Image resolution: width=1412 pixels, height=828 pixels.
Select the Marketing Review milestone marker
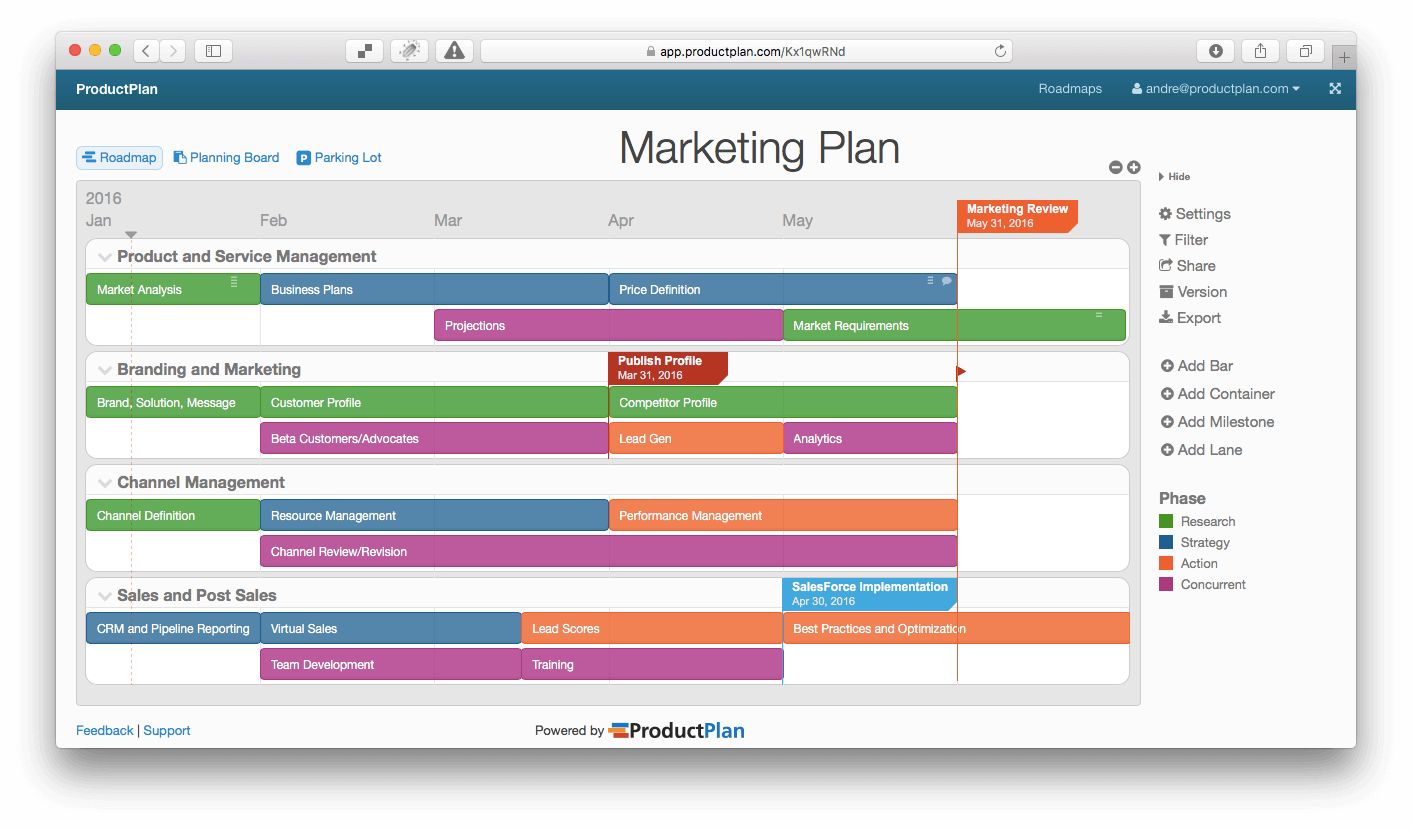click(x=1017, y=215)
